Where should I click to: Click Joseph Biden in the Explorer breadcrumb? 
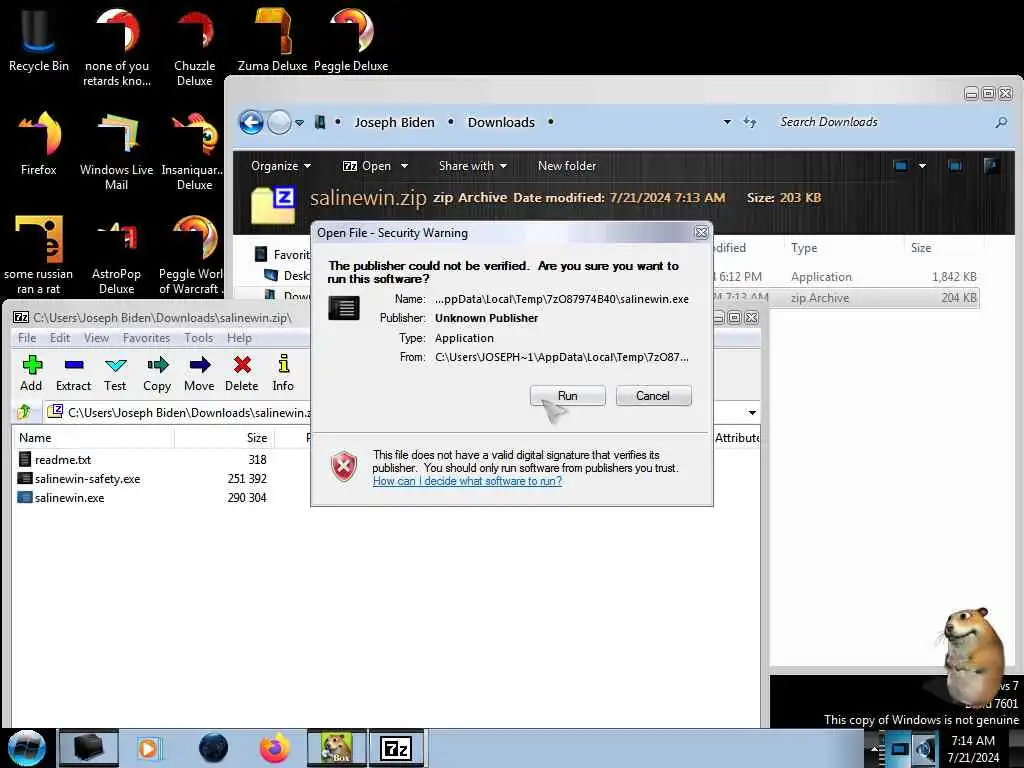(394, 123)
